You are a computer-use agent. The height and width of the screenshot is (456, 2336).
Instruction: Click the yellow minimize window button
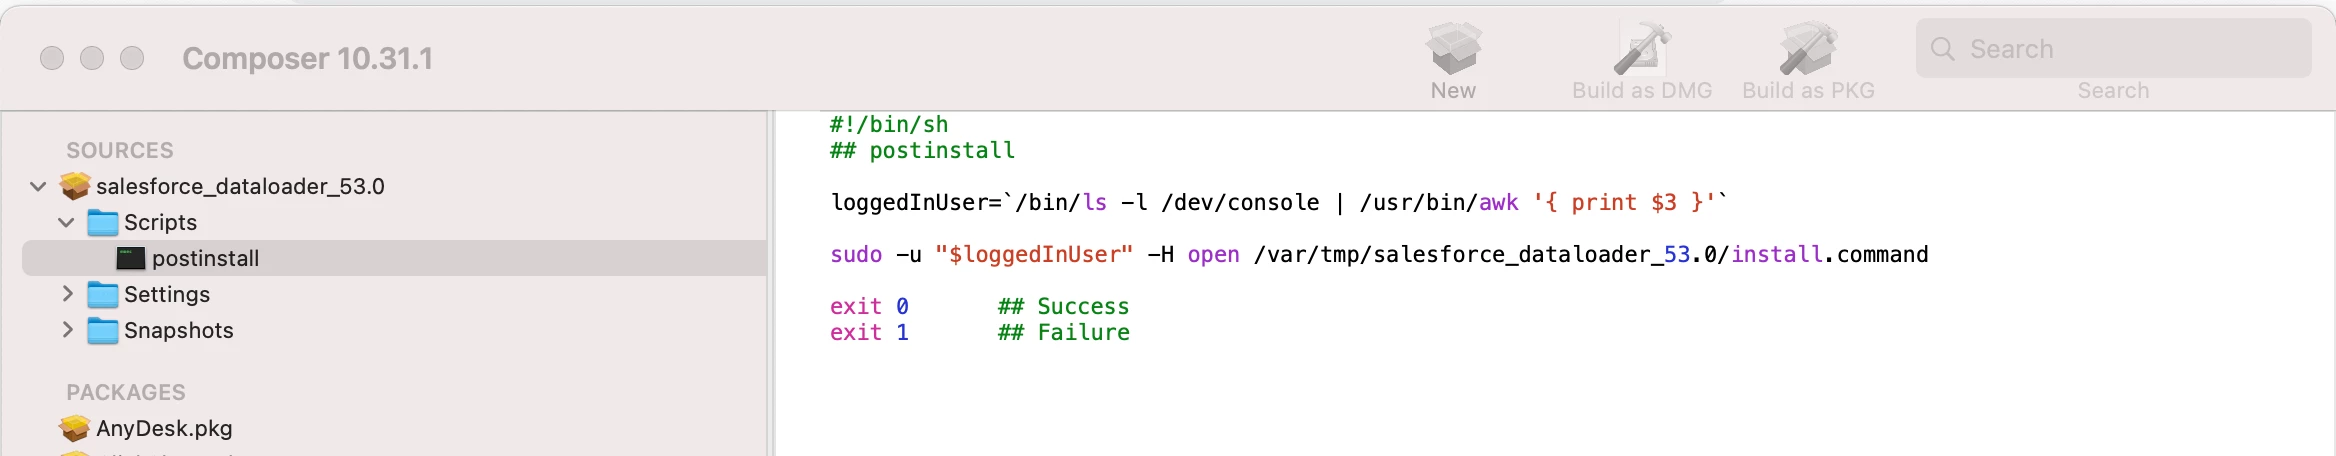[x=92, y=58]
